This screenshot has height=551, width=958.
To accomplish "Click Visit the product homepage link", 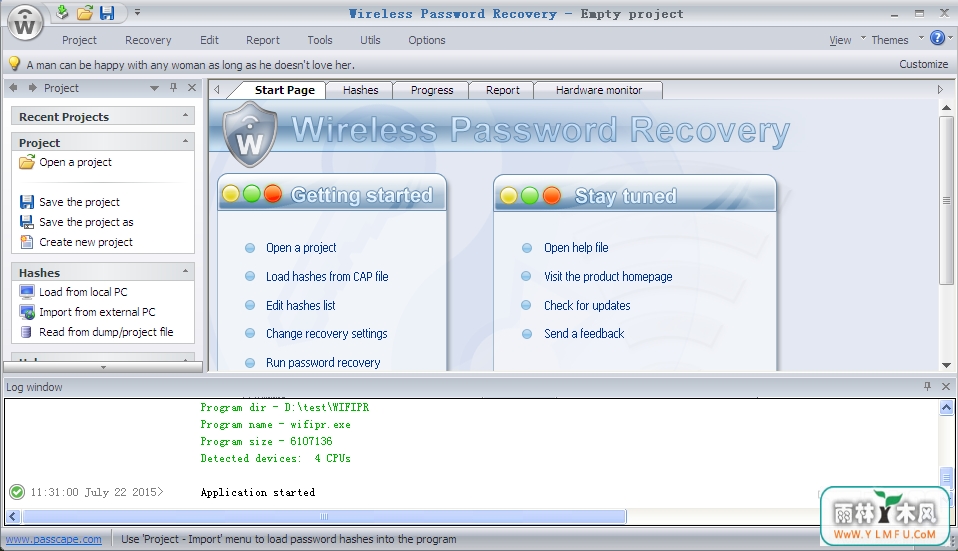I will [608, 277].
